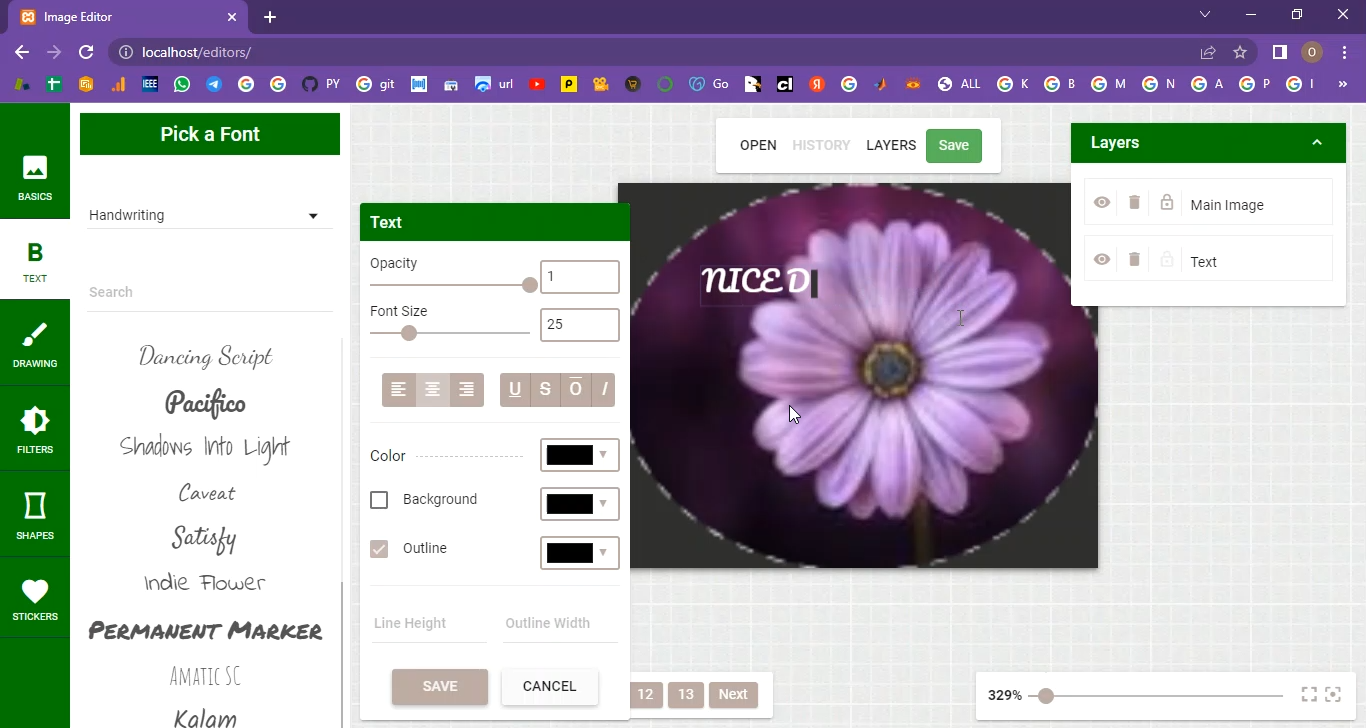Uncheck the Outline checkbox
Screen dimensions: 1366x728
[x=379, y=549]
